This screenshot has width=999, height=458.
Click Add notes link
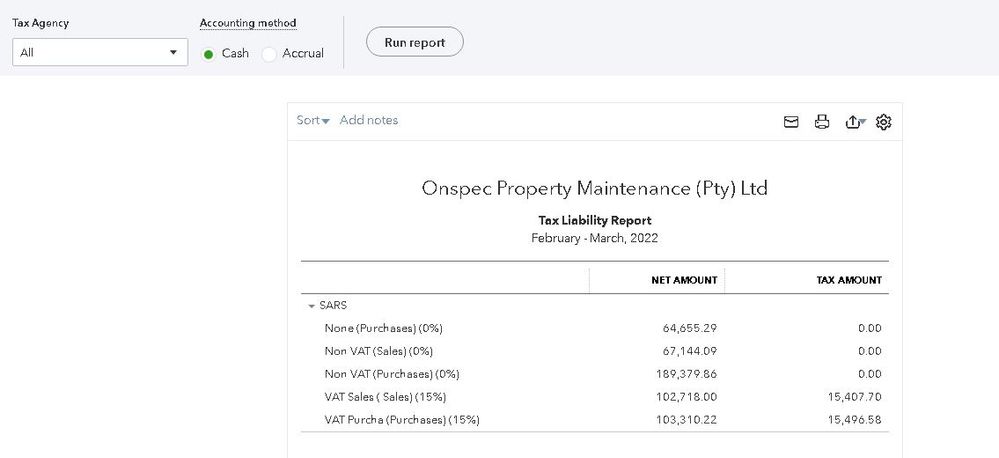click(369, 120)
